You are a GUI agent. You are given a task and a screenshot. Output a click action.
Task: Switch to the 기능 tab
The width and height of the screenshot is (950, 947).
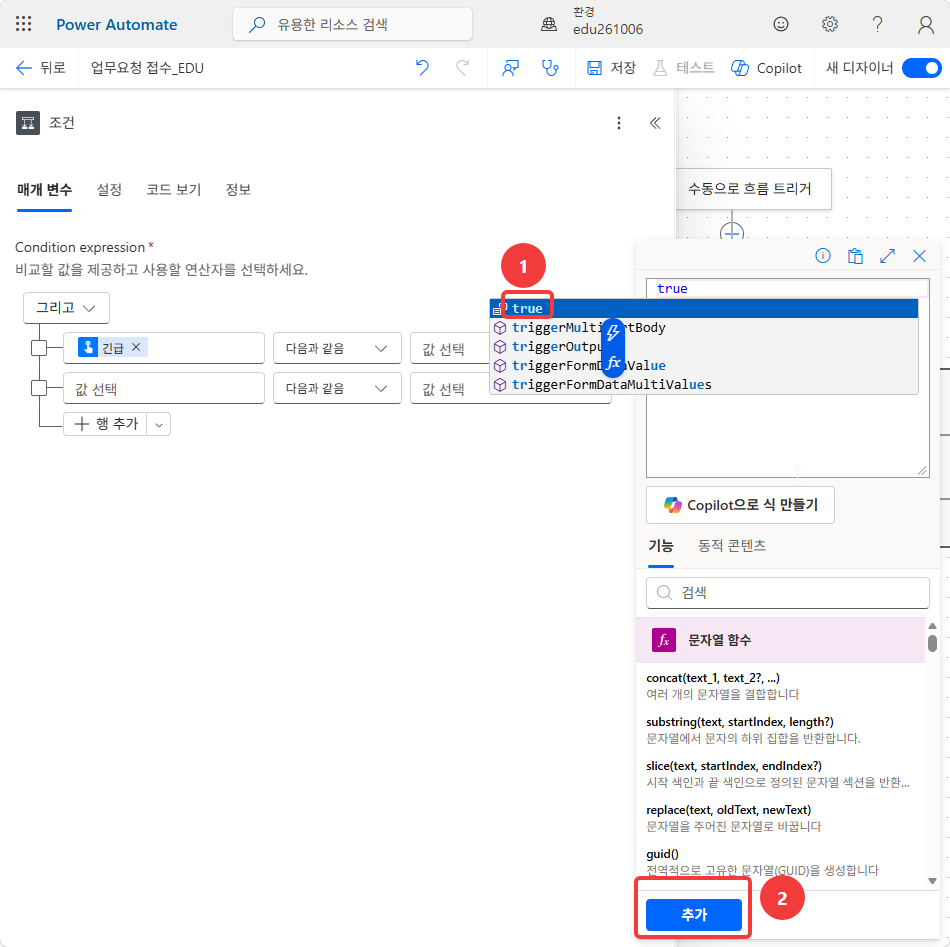point(660,546)
